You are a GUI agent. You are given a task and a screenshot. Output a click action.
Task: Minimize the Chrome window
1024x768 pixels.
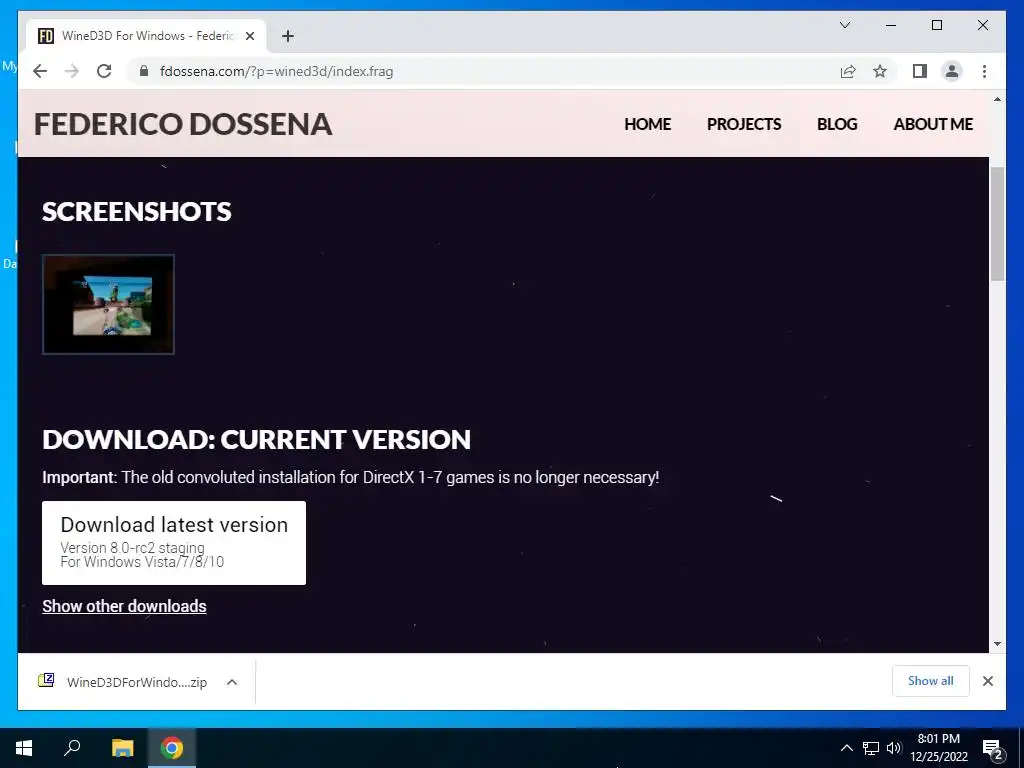click(x=891, y=25)
